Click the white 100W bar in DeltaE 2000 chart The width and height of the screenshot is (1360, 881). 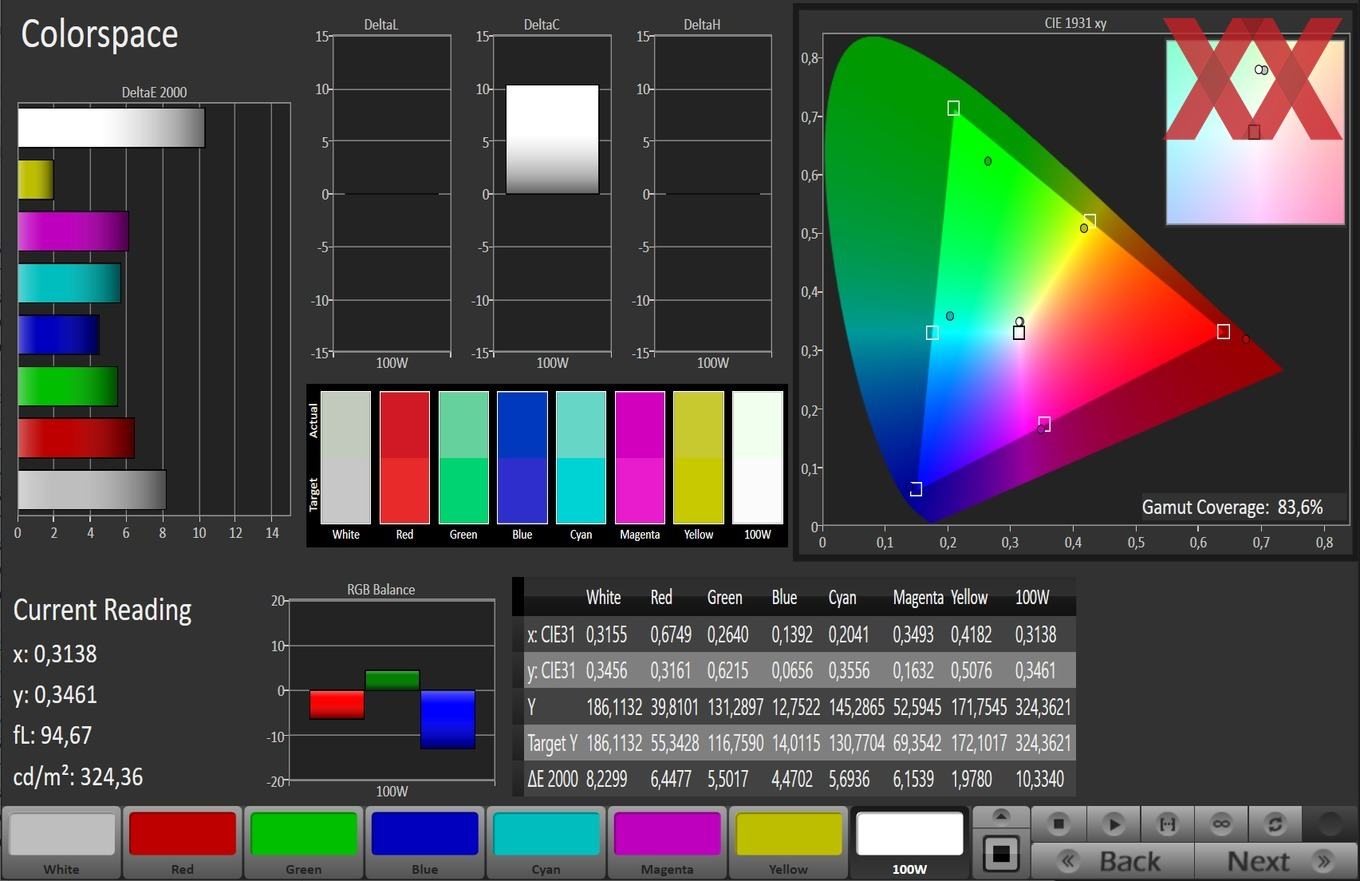pos(111,128)
